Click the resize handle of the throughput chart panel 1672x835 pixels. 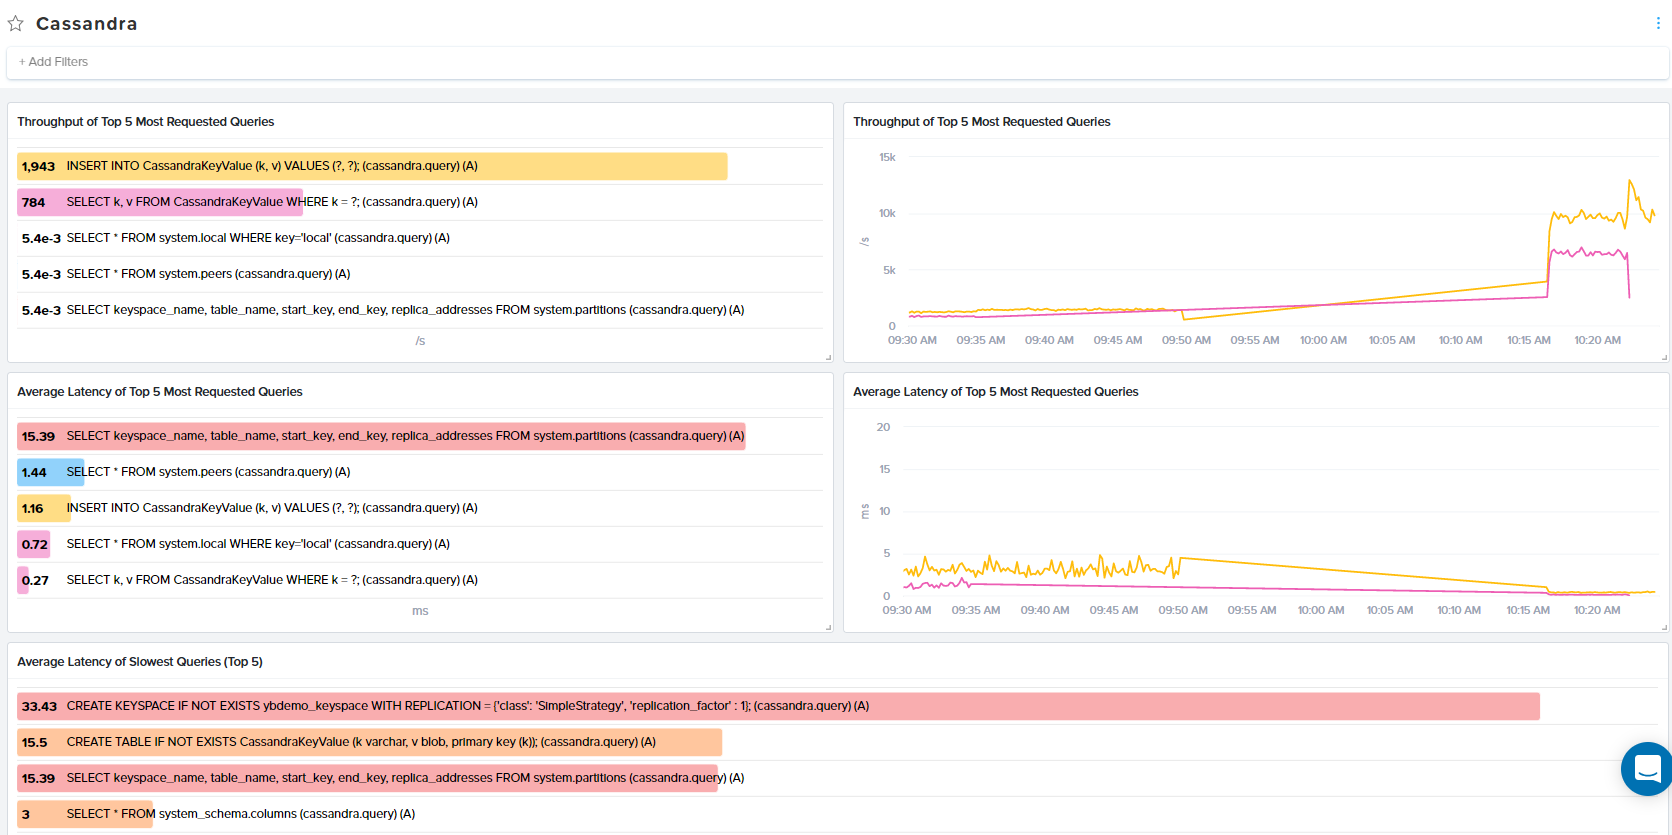point(1664,357)
